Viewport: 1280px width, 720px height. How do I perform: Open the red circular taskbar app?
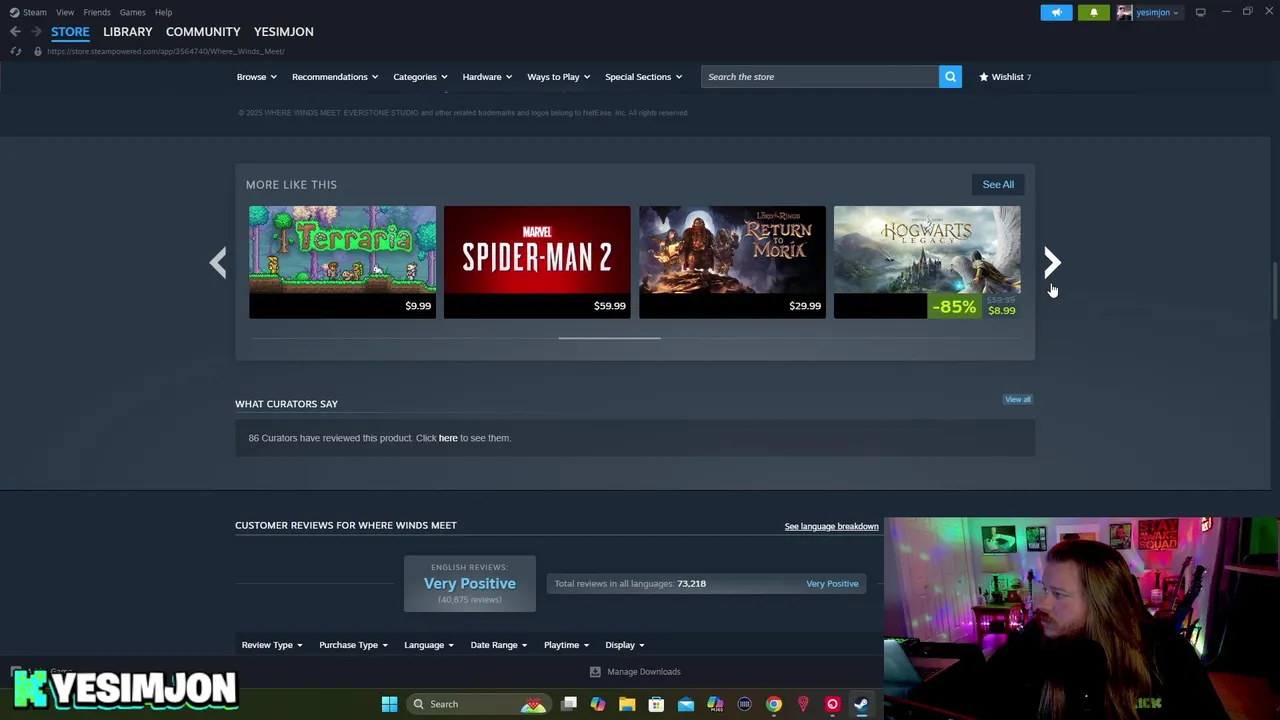coord(832,704)
